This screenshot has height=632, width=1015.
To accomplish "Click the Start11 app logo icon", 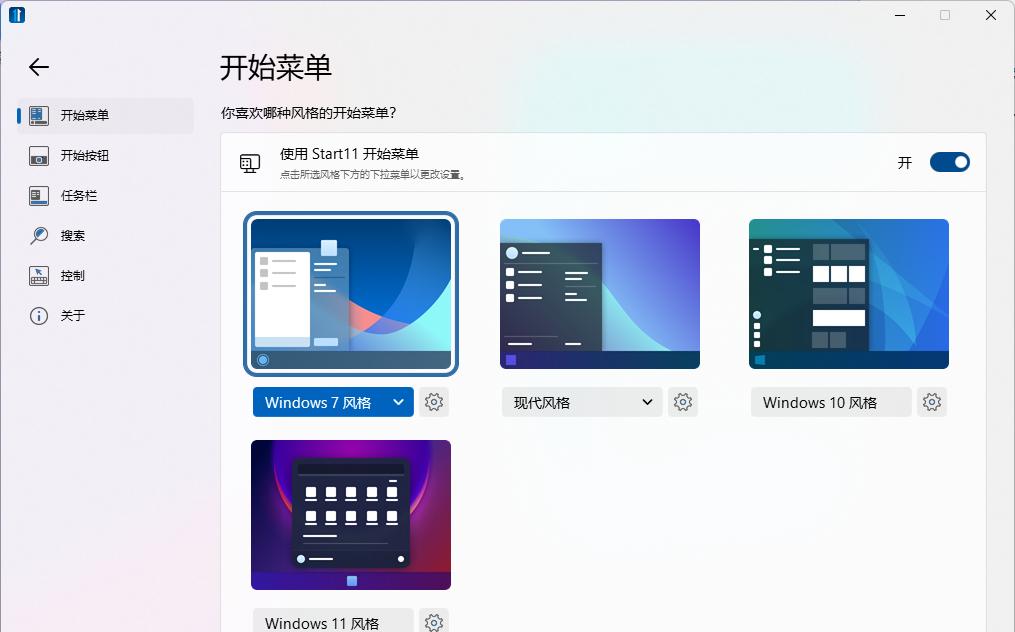I will [17, 14].
